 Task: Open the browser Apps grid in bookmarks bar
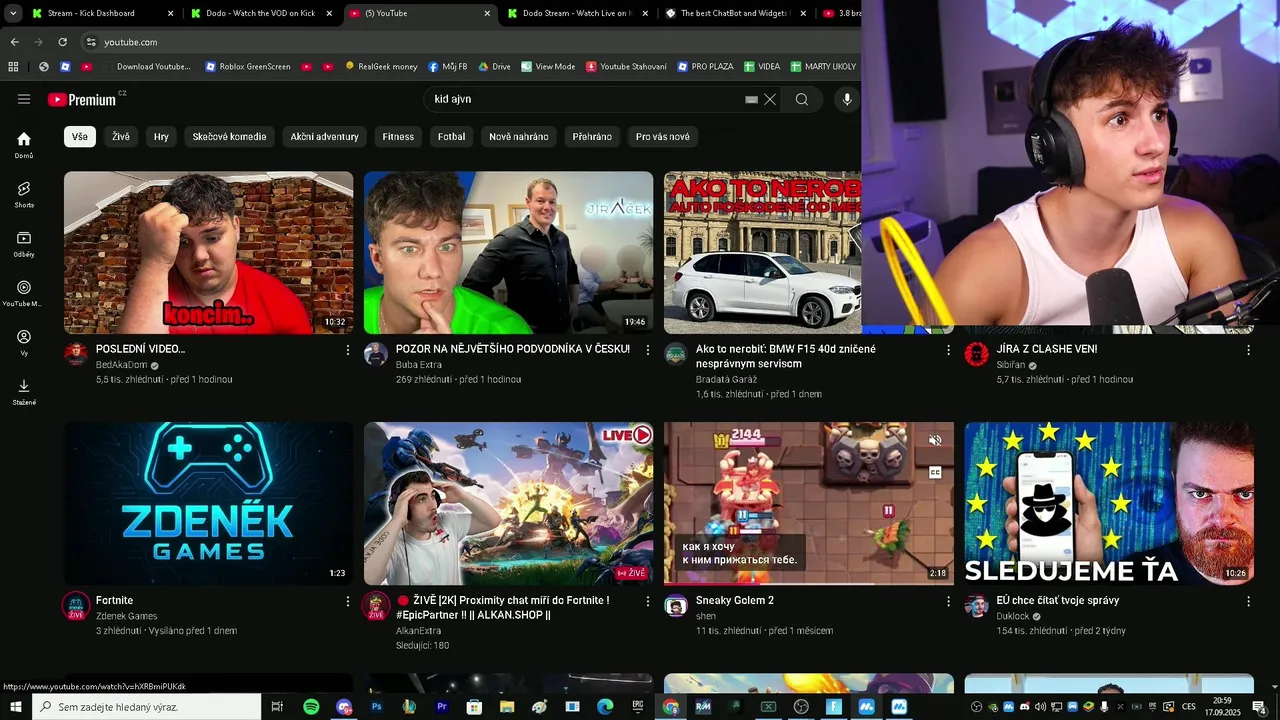coord(13,66)
